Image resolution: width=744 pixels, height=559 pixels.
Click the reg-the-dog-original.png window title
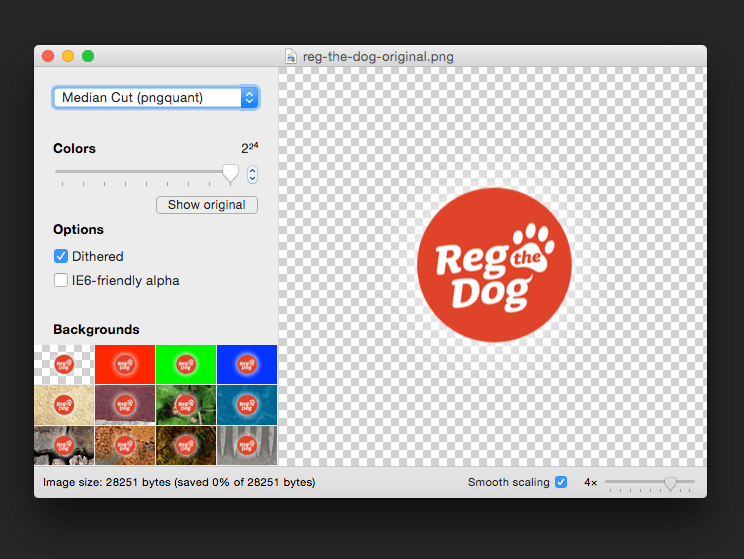[x=378, y=56]
